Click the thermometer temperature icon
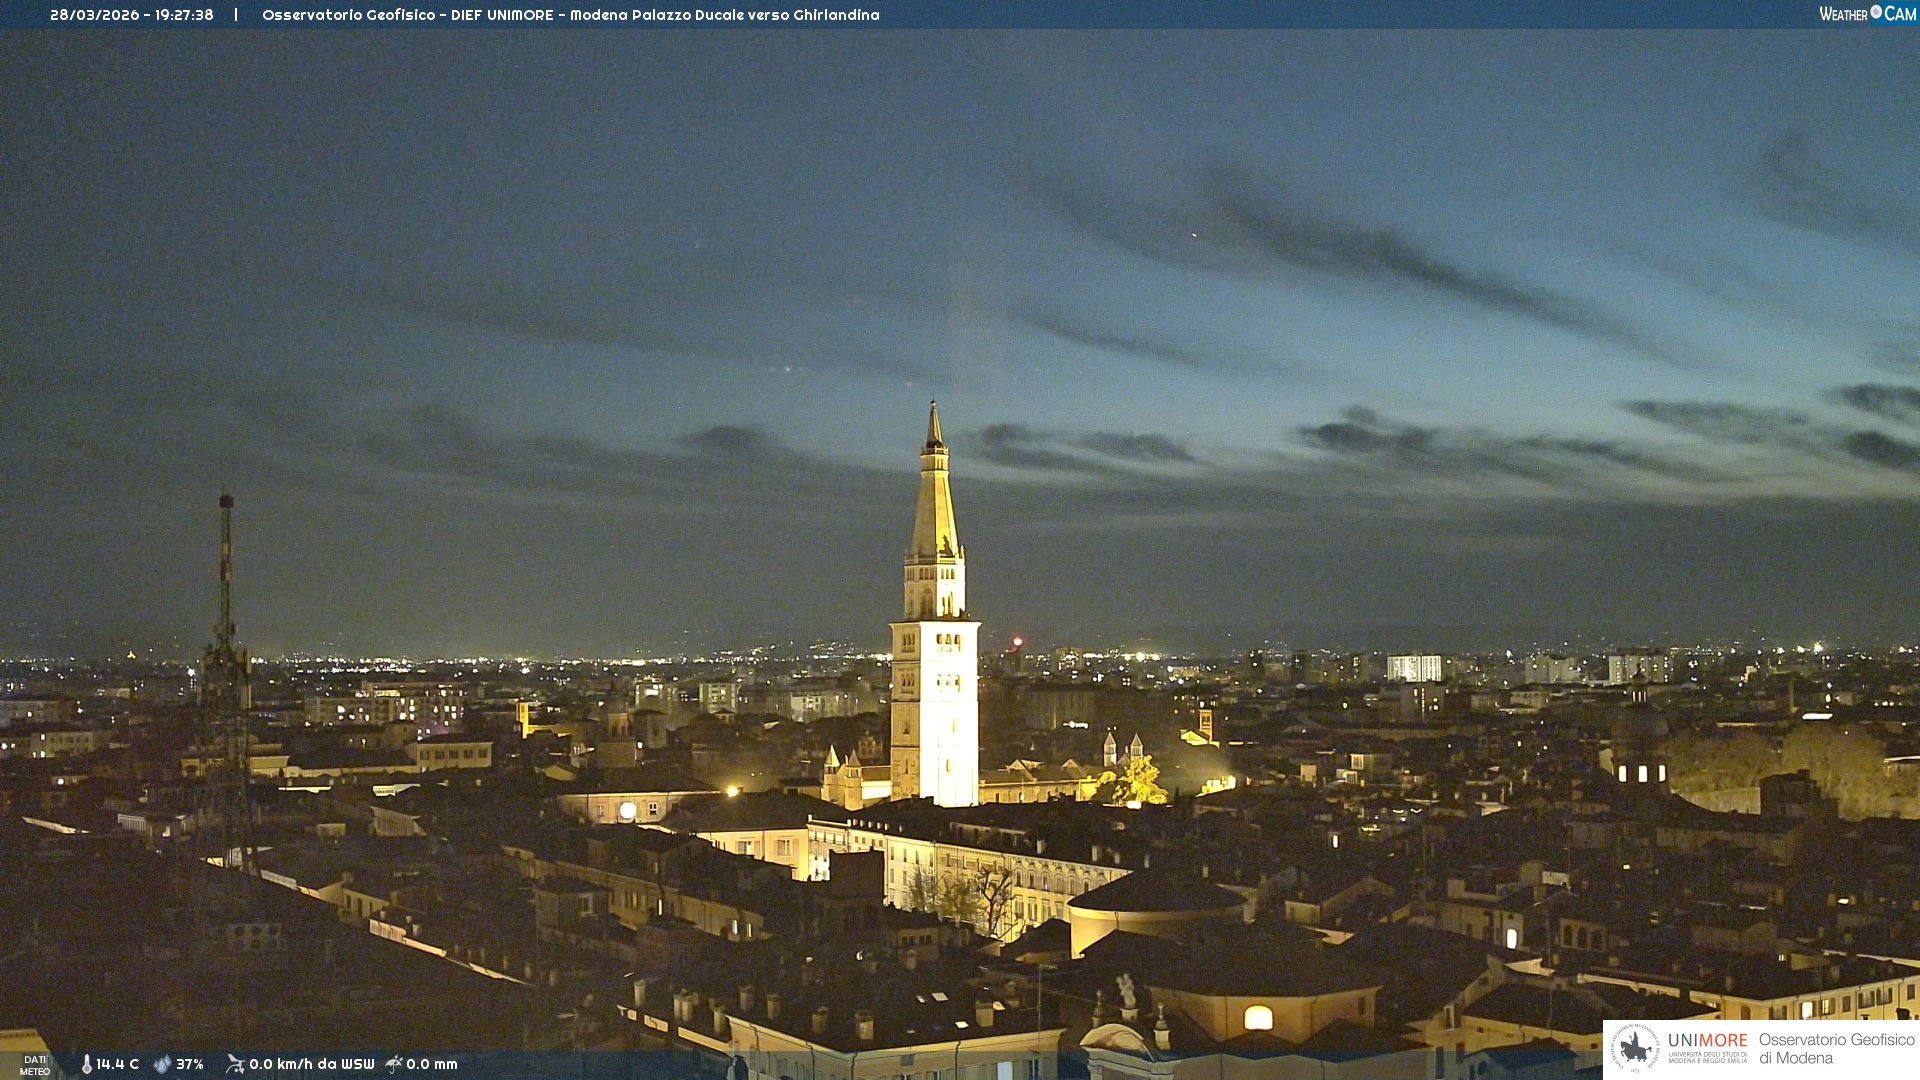The image size is (1920, 1080). pos(87,1064)
